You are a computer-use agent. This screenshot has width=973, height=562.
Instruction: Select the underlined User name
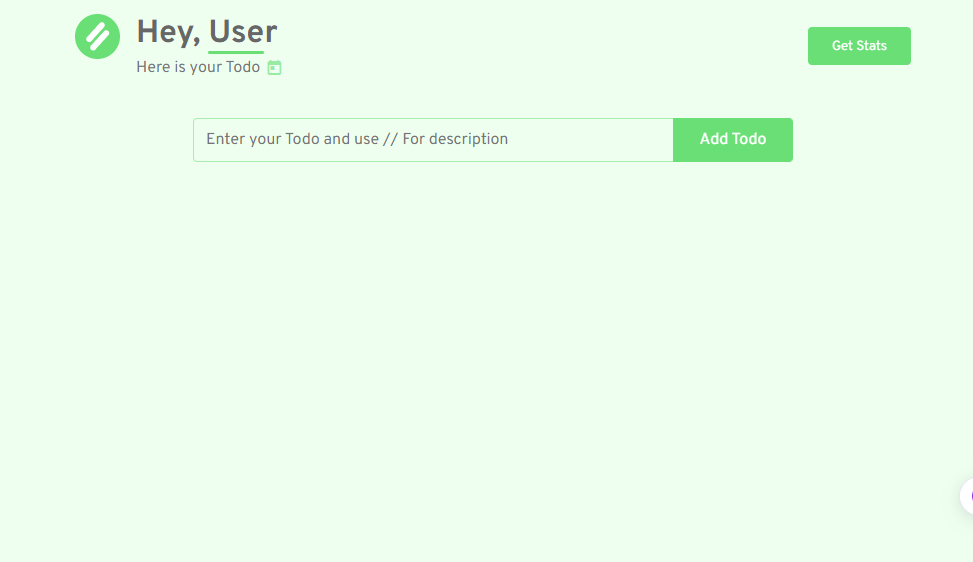(243, 32)
